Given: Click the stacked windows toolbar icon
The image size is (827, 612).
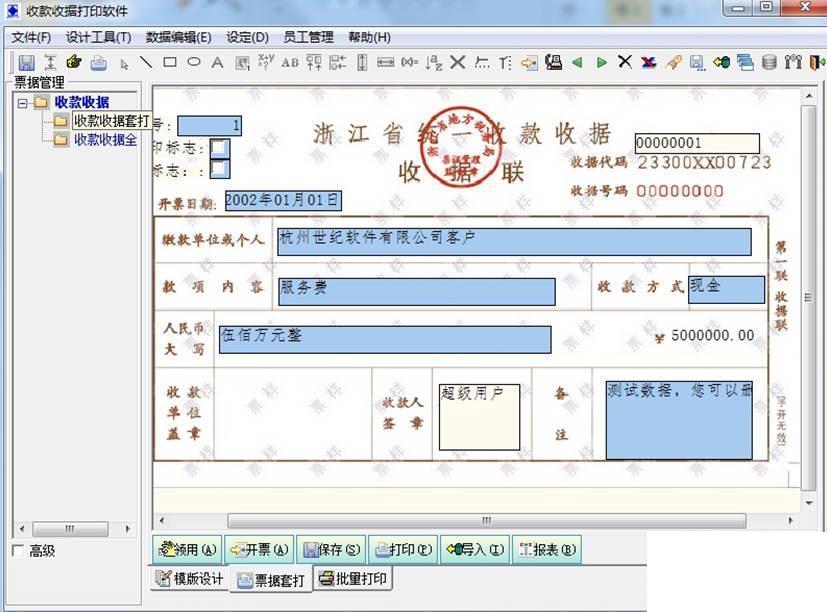Looking at the screenshot, I should tap(745, 62).
